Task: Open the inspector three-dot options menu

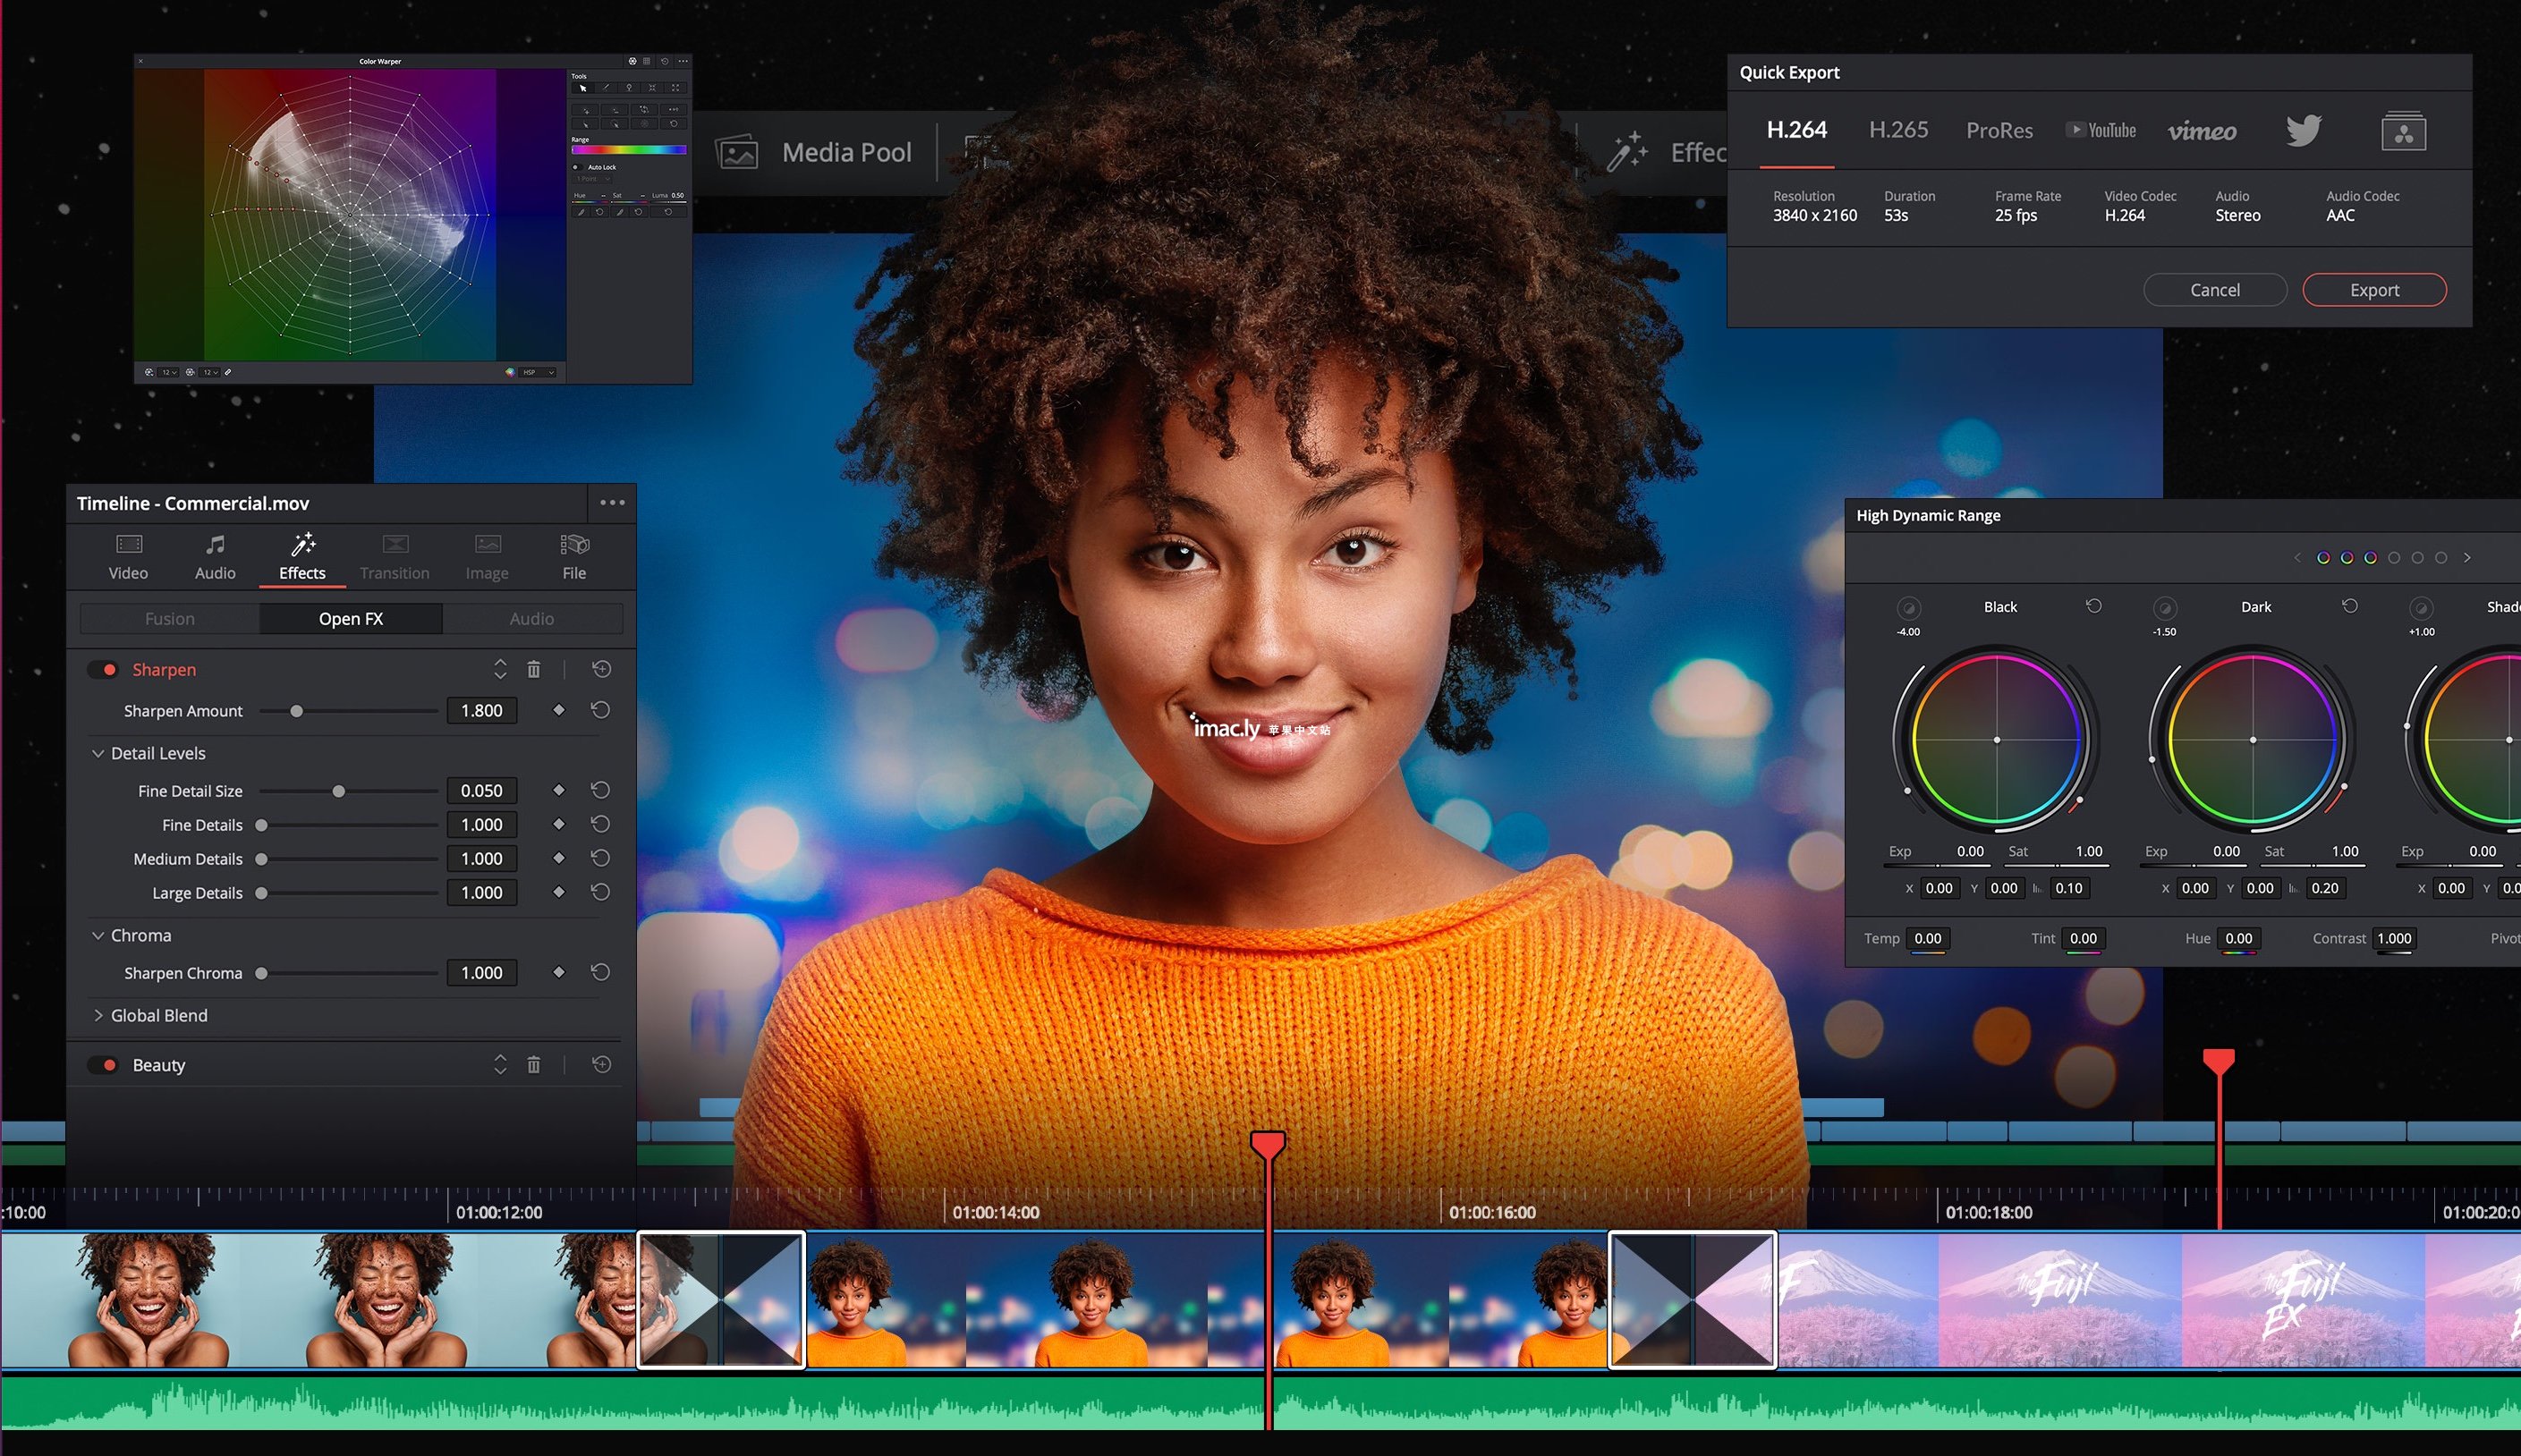Action: pos(612,503)
